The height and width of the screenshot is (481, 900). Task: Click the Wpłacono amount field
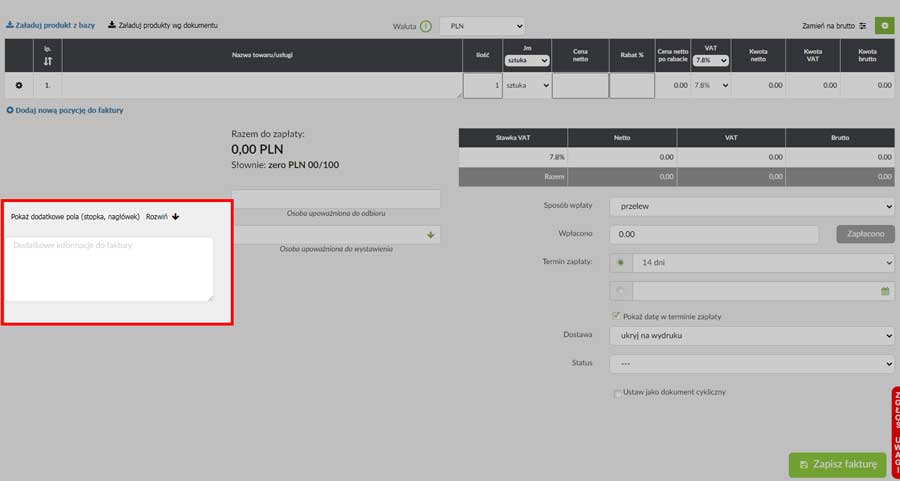point(714,234)
